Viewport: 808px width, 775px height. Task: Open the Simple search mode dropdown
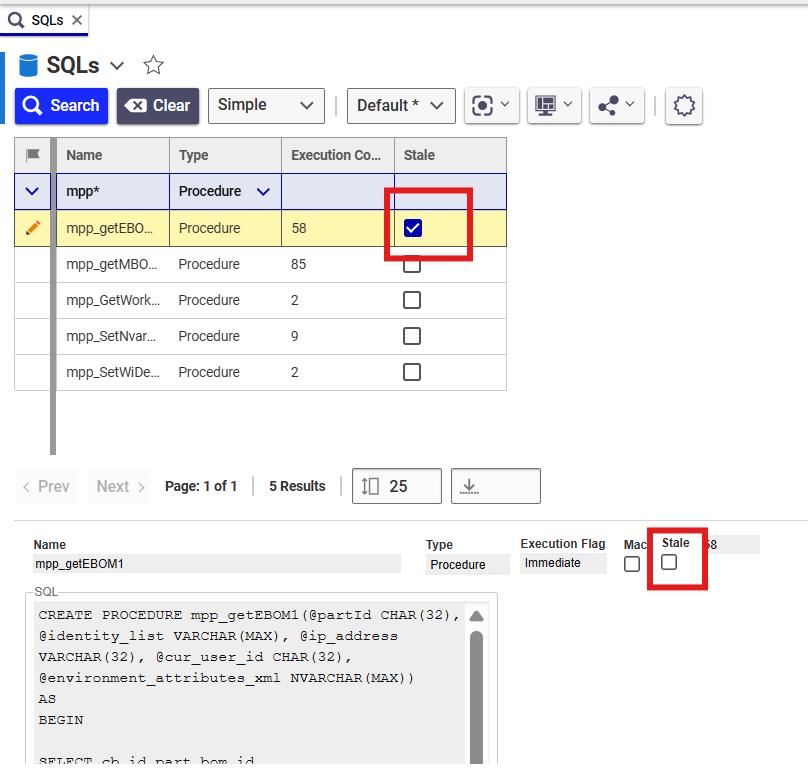pyautogui.click(x=266, y=105)
